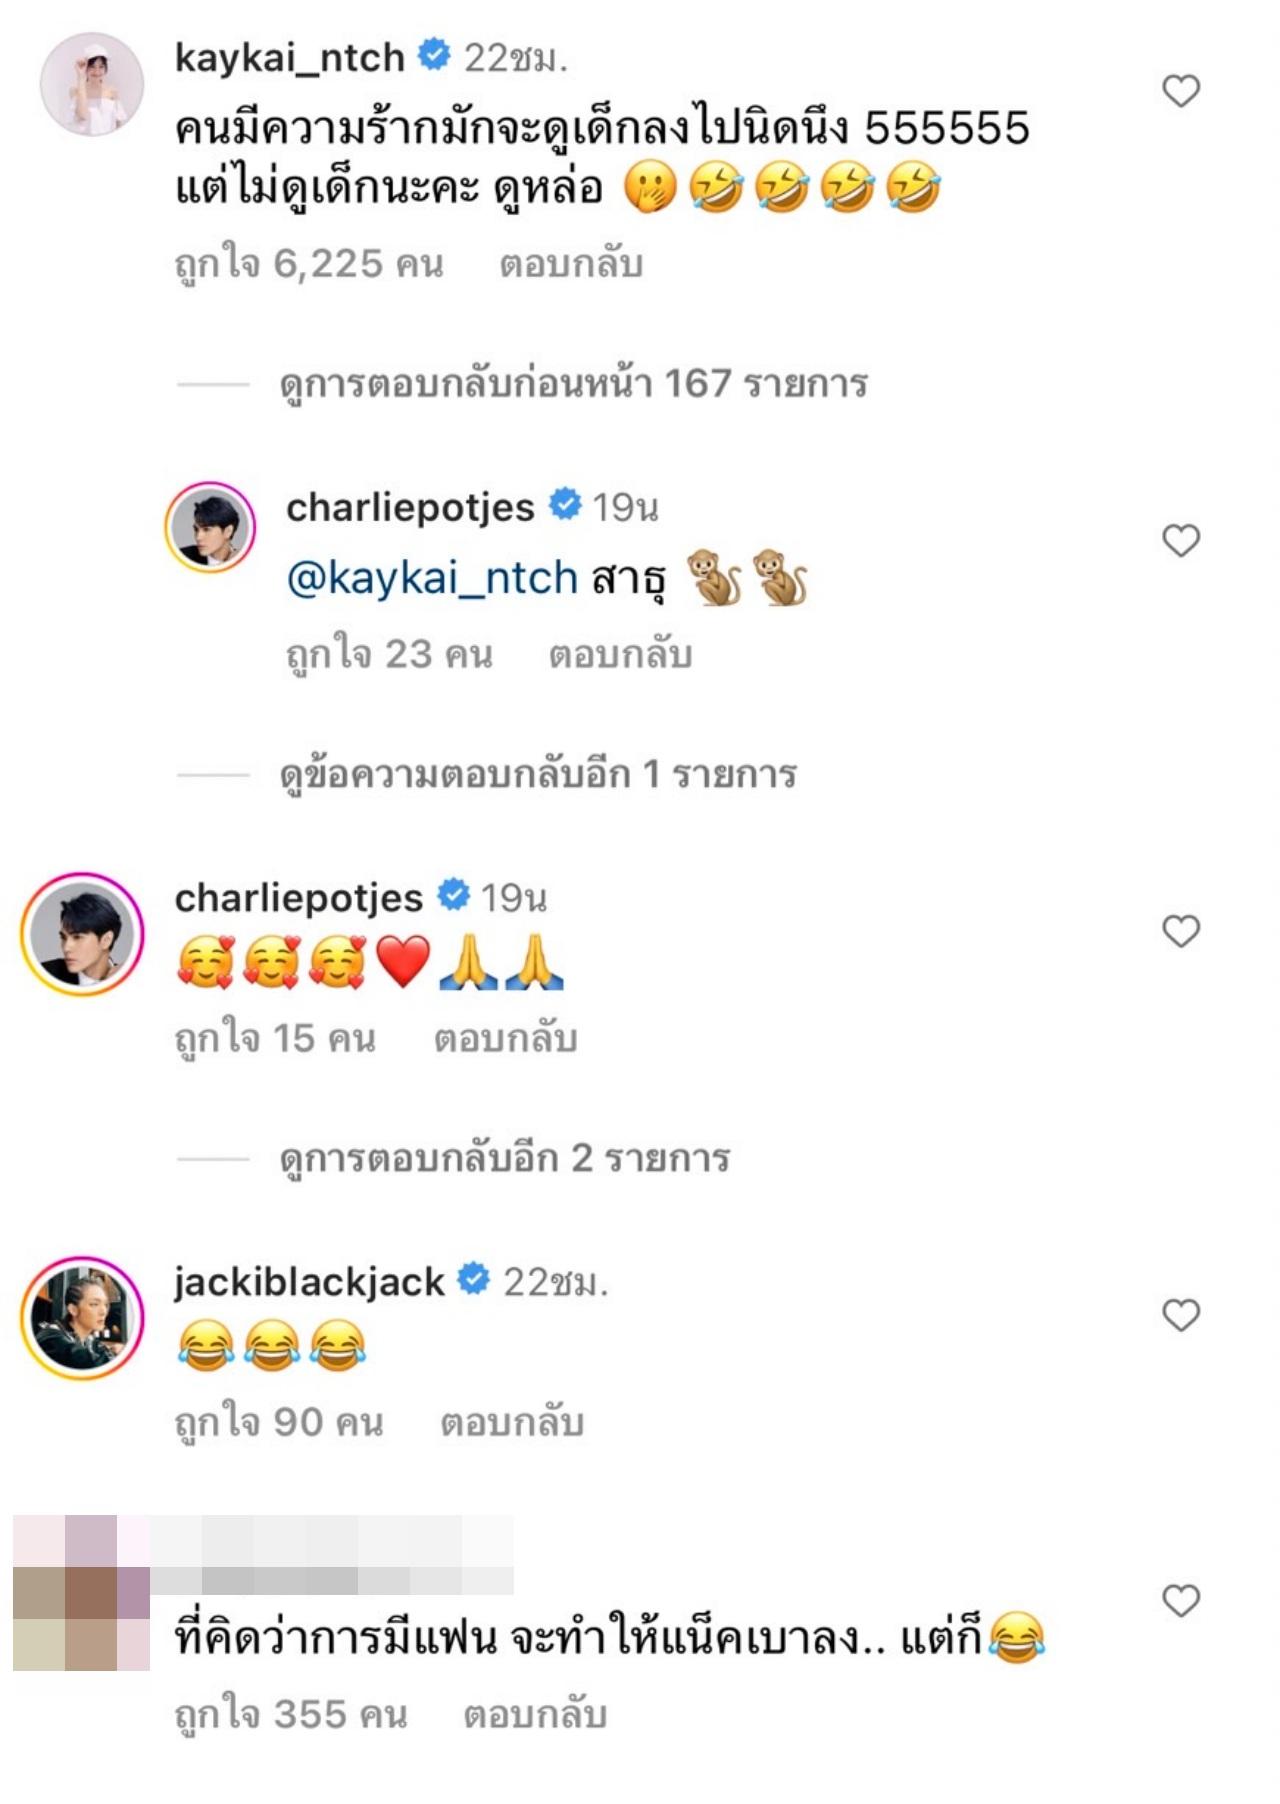Tap the blurred commenter's profile picture
The image size is (1280, 1804).
coord(80,1593)
